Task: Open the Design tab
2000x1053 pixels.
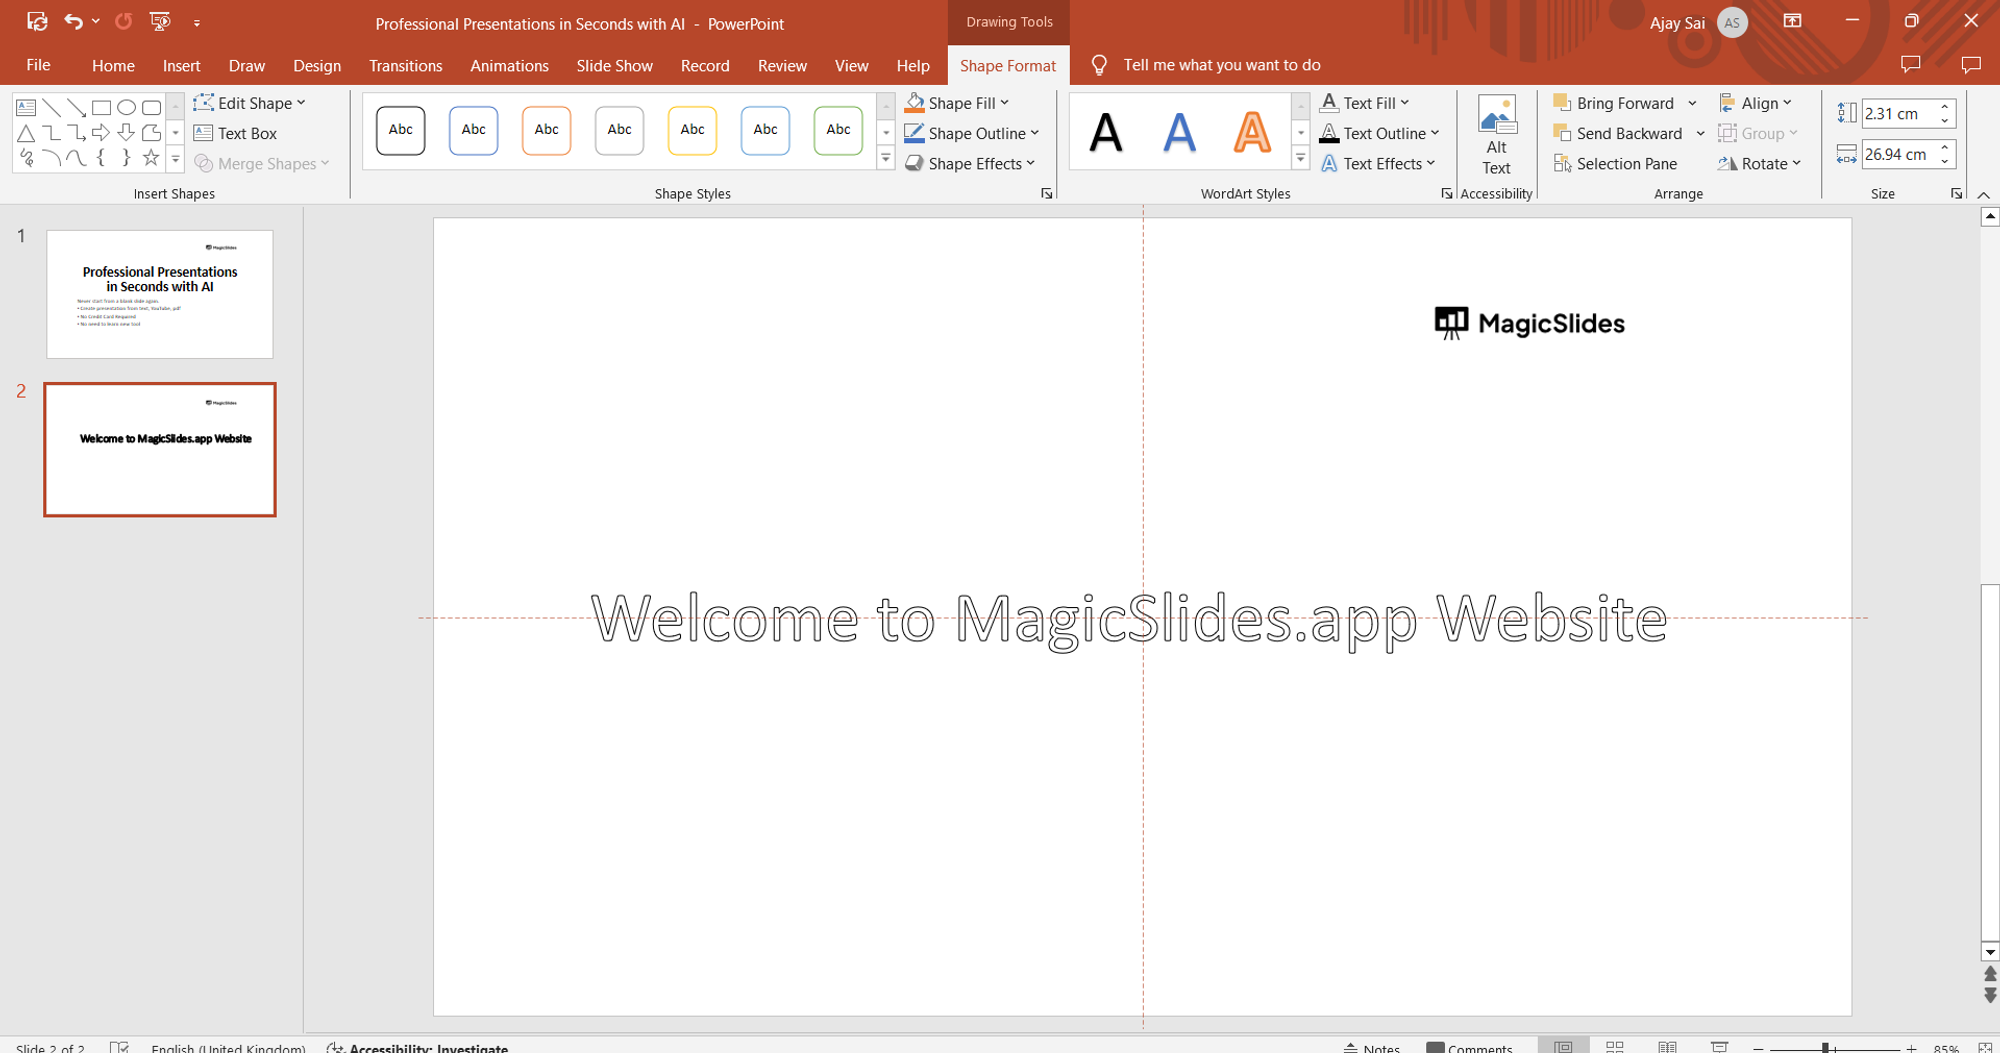Action: (317, 65)
